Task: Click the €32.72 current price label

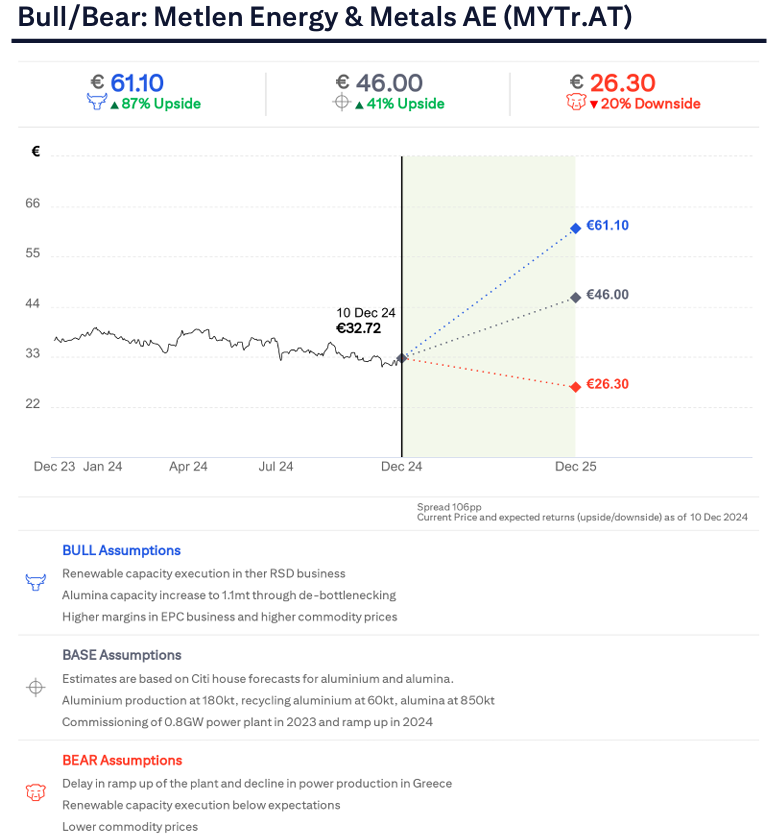Action: [x=358, y=328]
